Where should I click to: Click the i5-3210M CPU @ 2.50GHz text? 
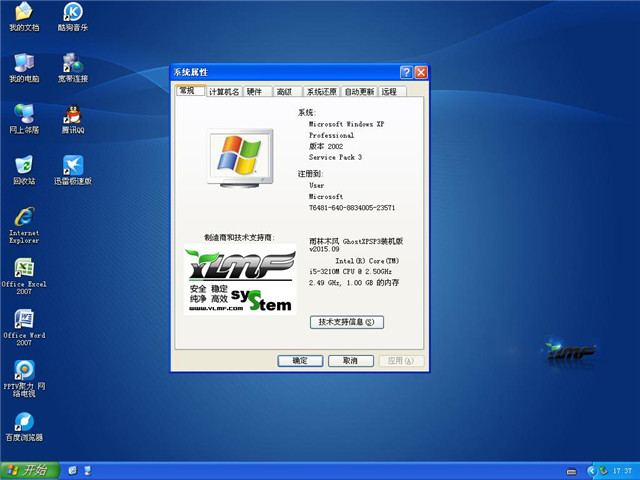coord(350,271)
